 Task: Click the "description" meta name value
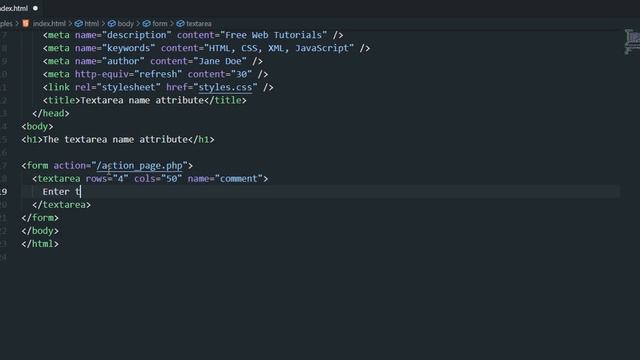pos(137,35)
